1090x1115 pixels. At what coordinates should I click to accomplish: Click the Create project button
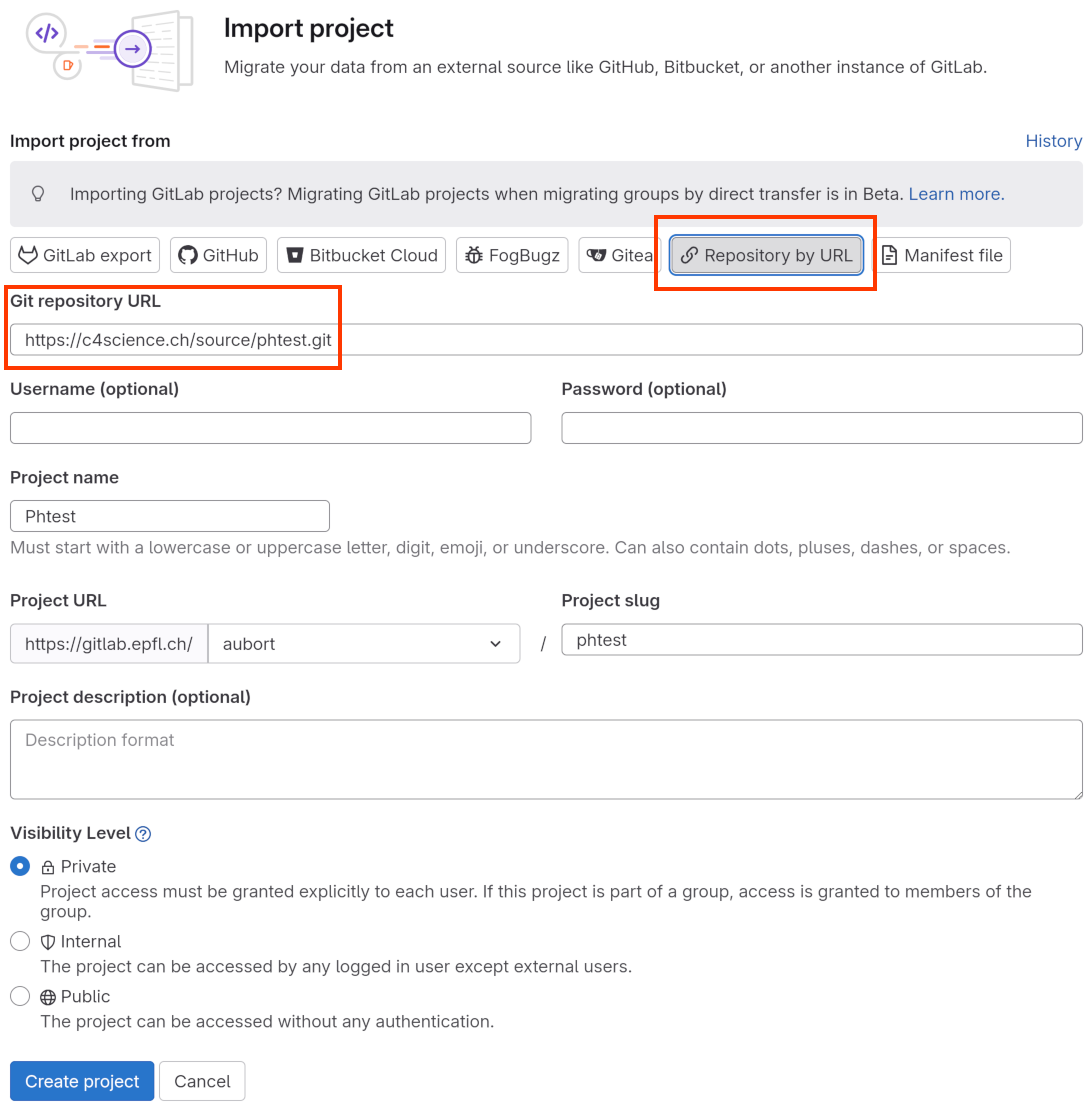click(82, 1081)
